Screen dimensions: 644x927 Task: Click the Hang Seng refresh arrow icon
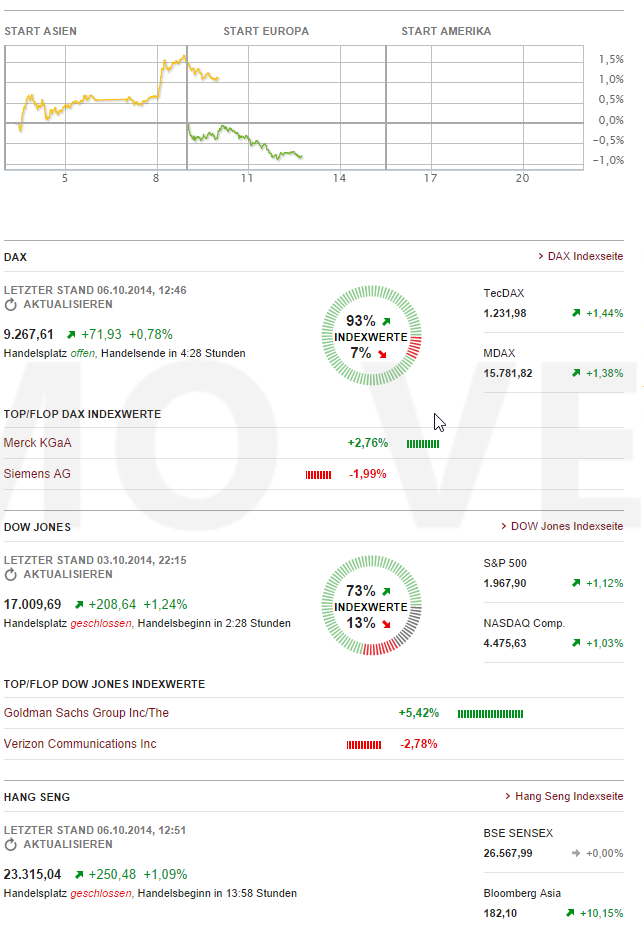click(11, 844)
